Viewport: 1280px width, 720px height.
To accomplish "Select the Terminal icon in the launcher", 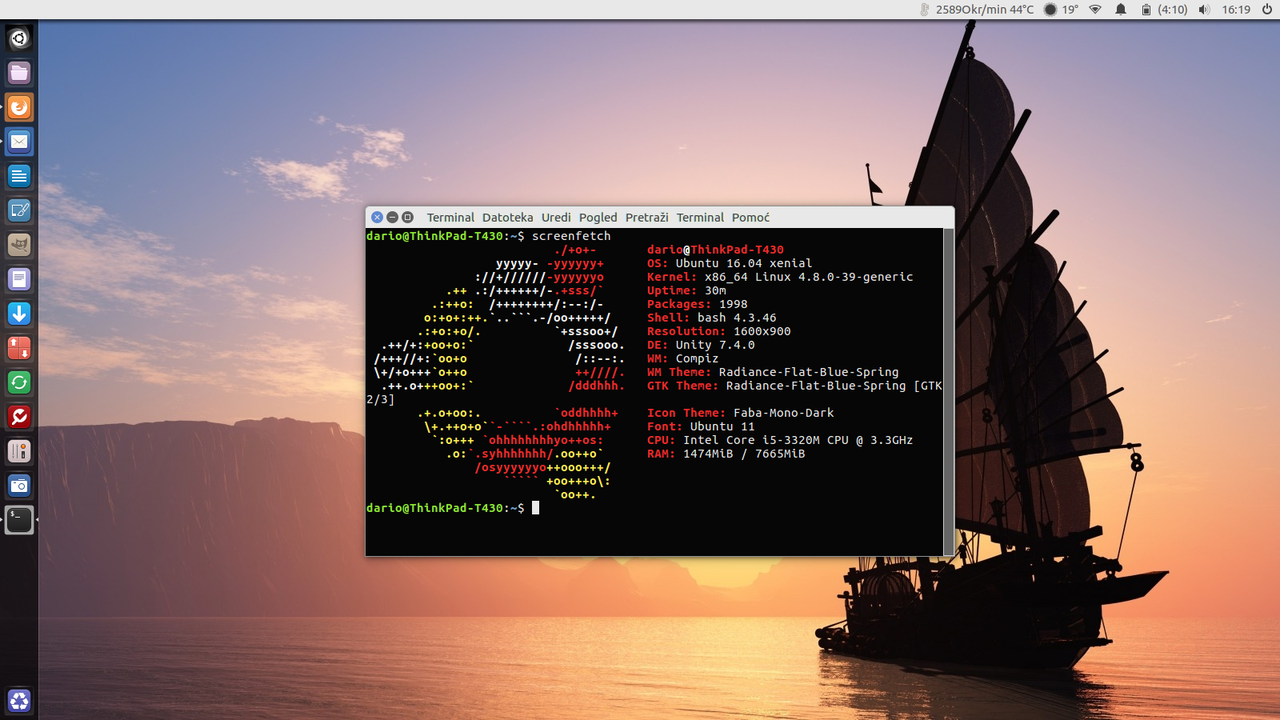I will (x=19, y=520).
